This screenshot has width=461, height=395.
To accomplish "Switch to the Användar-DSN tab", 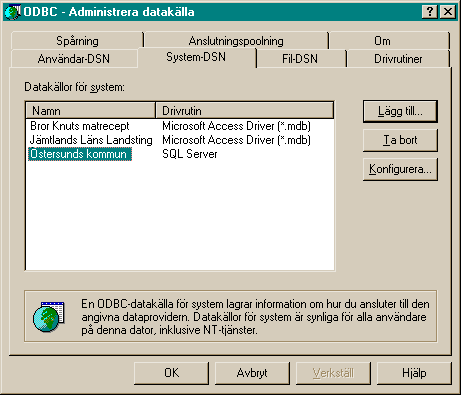I will [x=74, y=59].
